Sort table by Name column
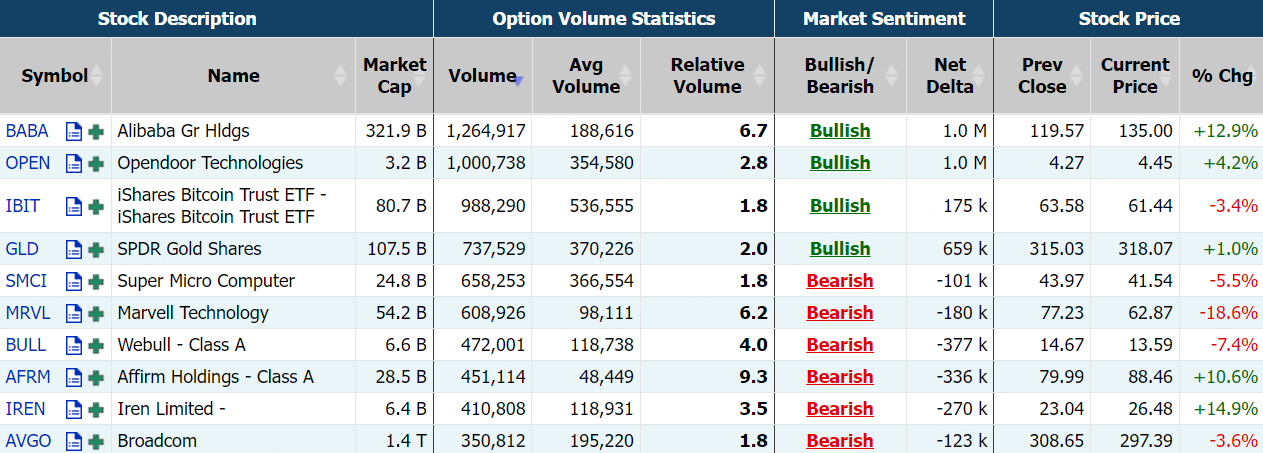This screenshot has width=1263, height=453. tap(233, 75)
